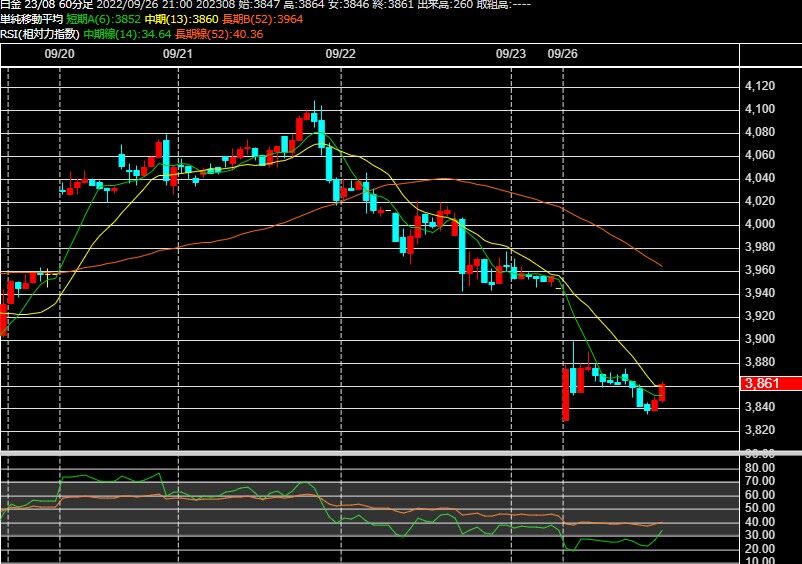Click the RSI(相対力指数) indicator title
The width and height of the screenshot is (802, 564).
pyautogui.click(x=40, y=34)
